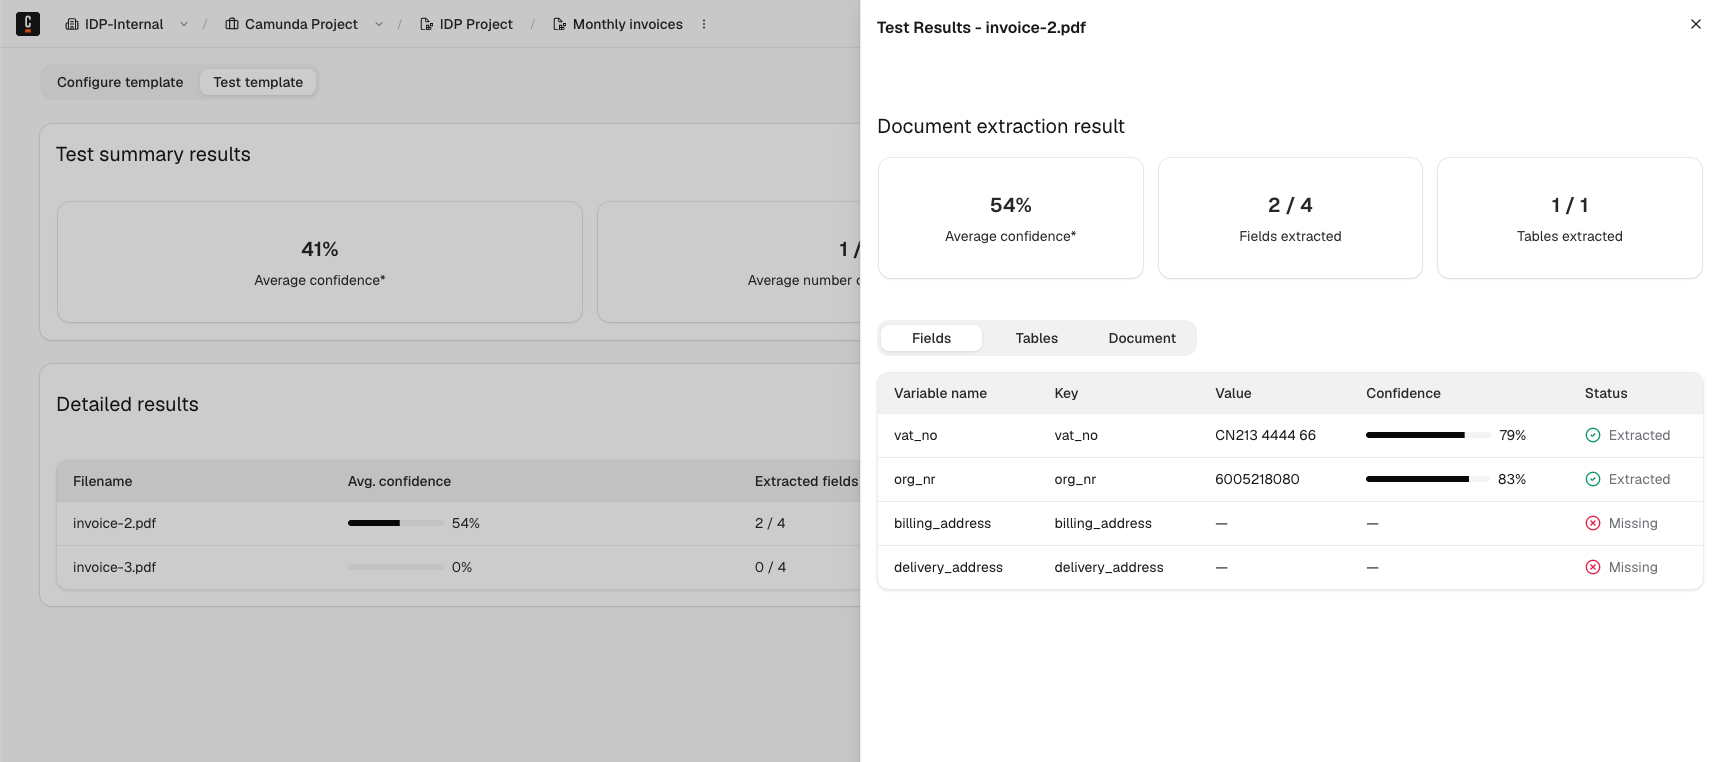
Task: Click the Avg. confidence column header
Action: click(399, 481)
